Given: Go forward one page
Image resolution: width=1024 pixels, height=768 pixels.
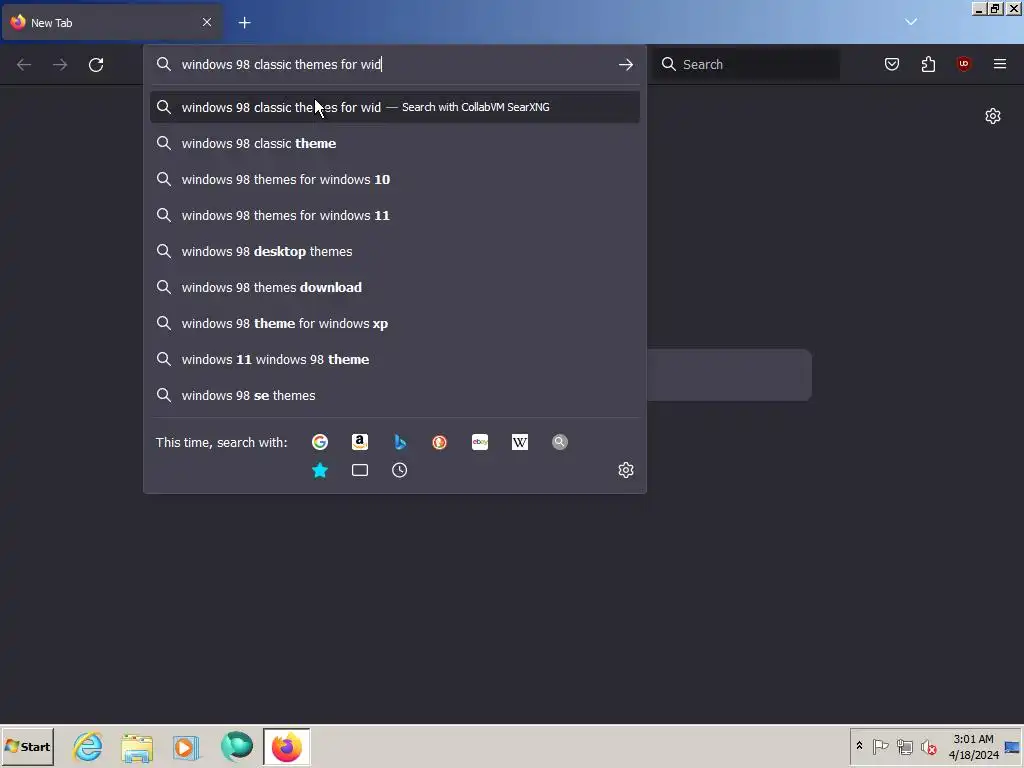Looking at the screenshot, I should pos(60,64).
